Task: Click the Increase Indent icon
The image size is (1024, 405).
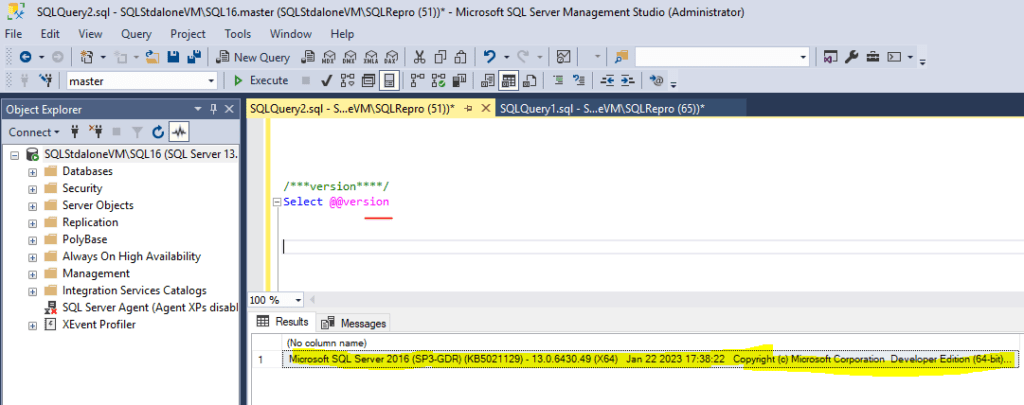Action: tap(628, 80)
